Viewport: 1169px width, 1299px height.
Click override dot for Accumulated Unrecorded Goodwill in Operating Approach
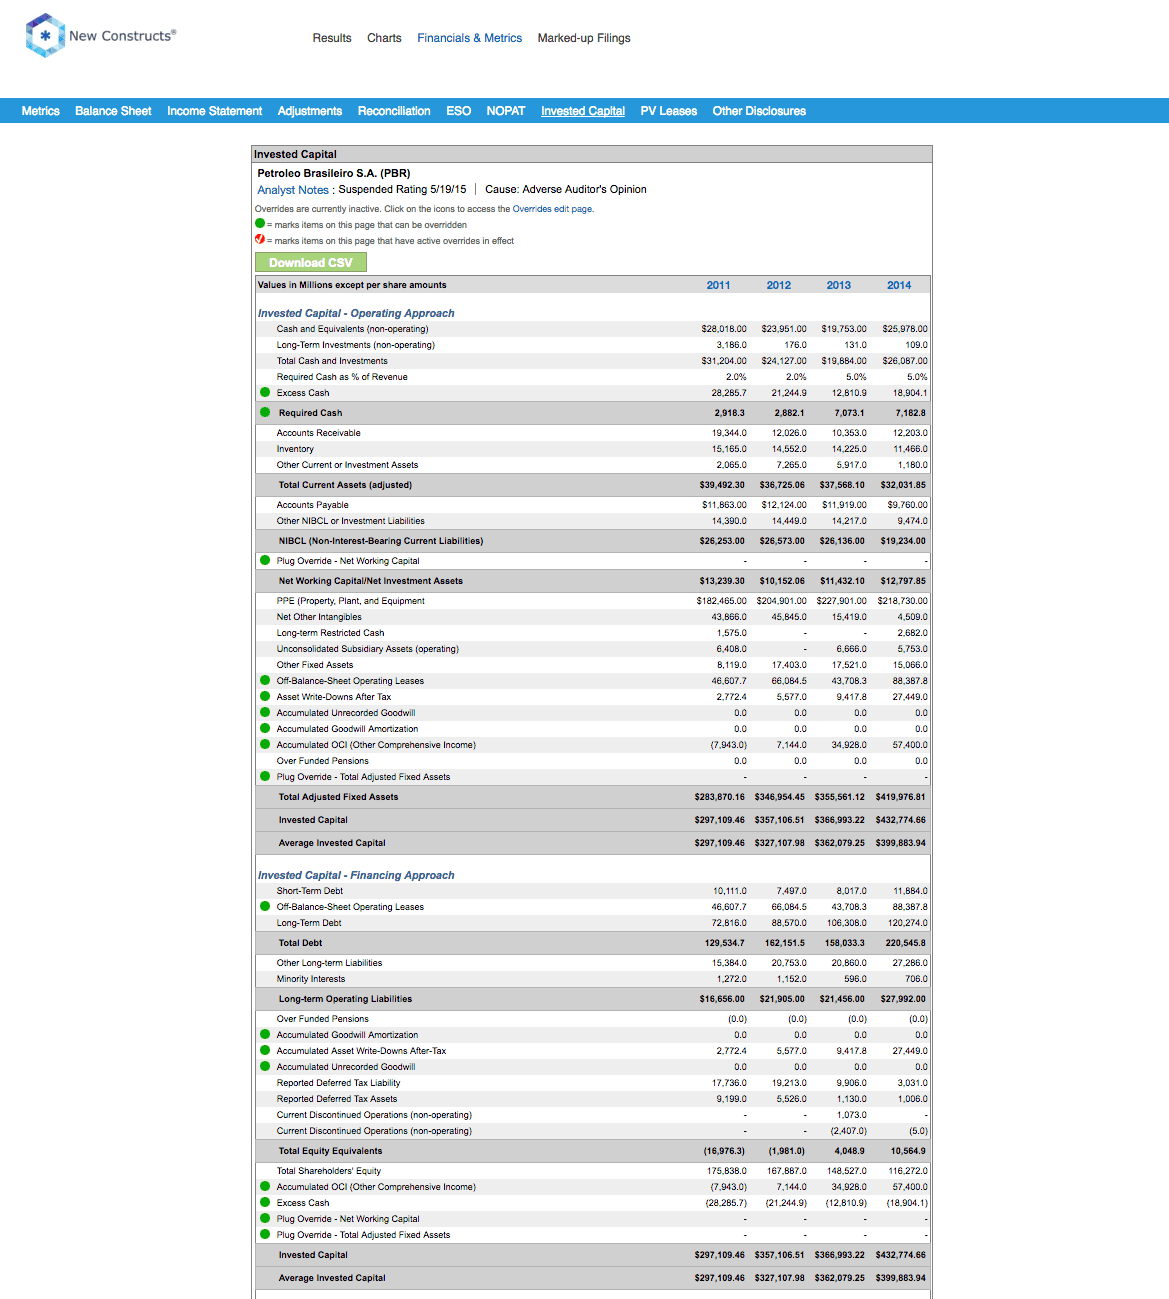pos(265,712)
